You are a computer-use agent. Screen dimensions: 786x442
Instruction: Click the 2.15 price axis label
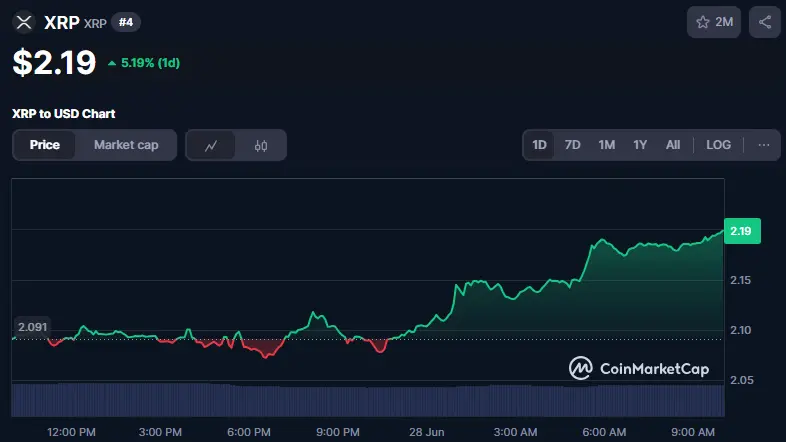point(740,280)
